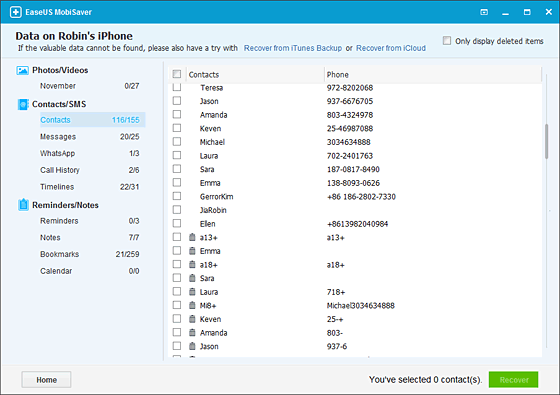The height and width of the screenshot is (395, 560).
Task: Click the Home button
Action: [x=46, y=380]
